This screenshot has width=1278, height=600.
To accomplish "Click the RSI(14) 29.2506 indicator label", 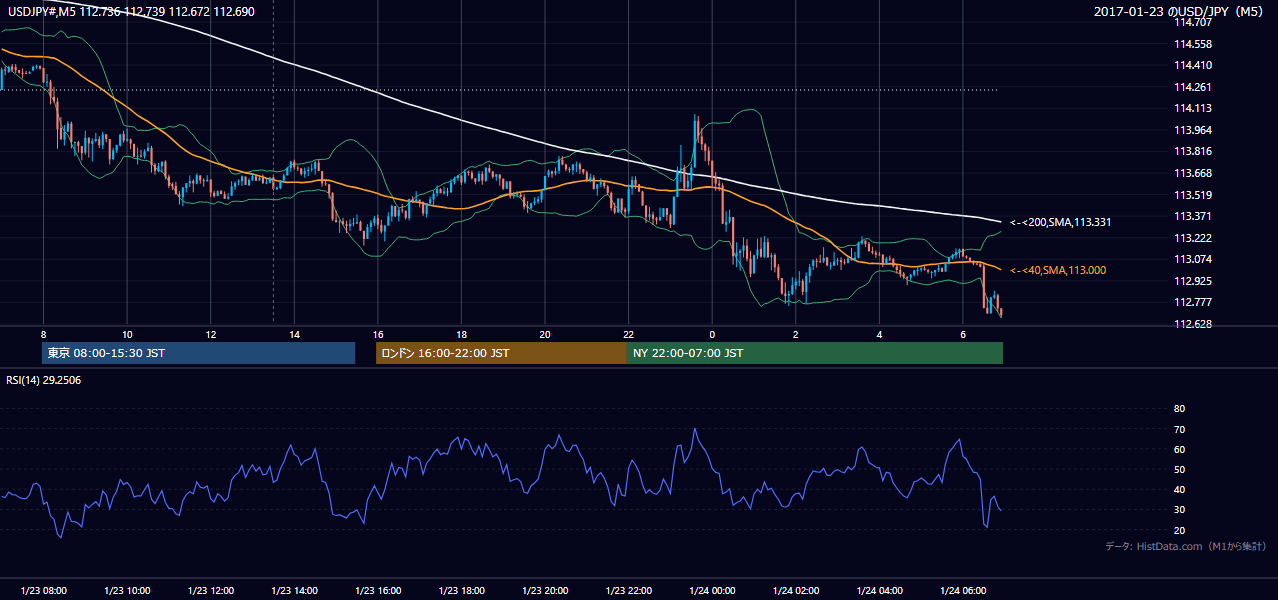I will (43, 381).
